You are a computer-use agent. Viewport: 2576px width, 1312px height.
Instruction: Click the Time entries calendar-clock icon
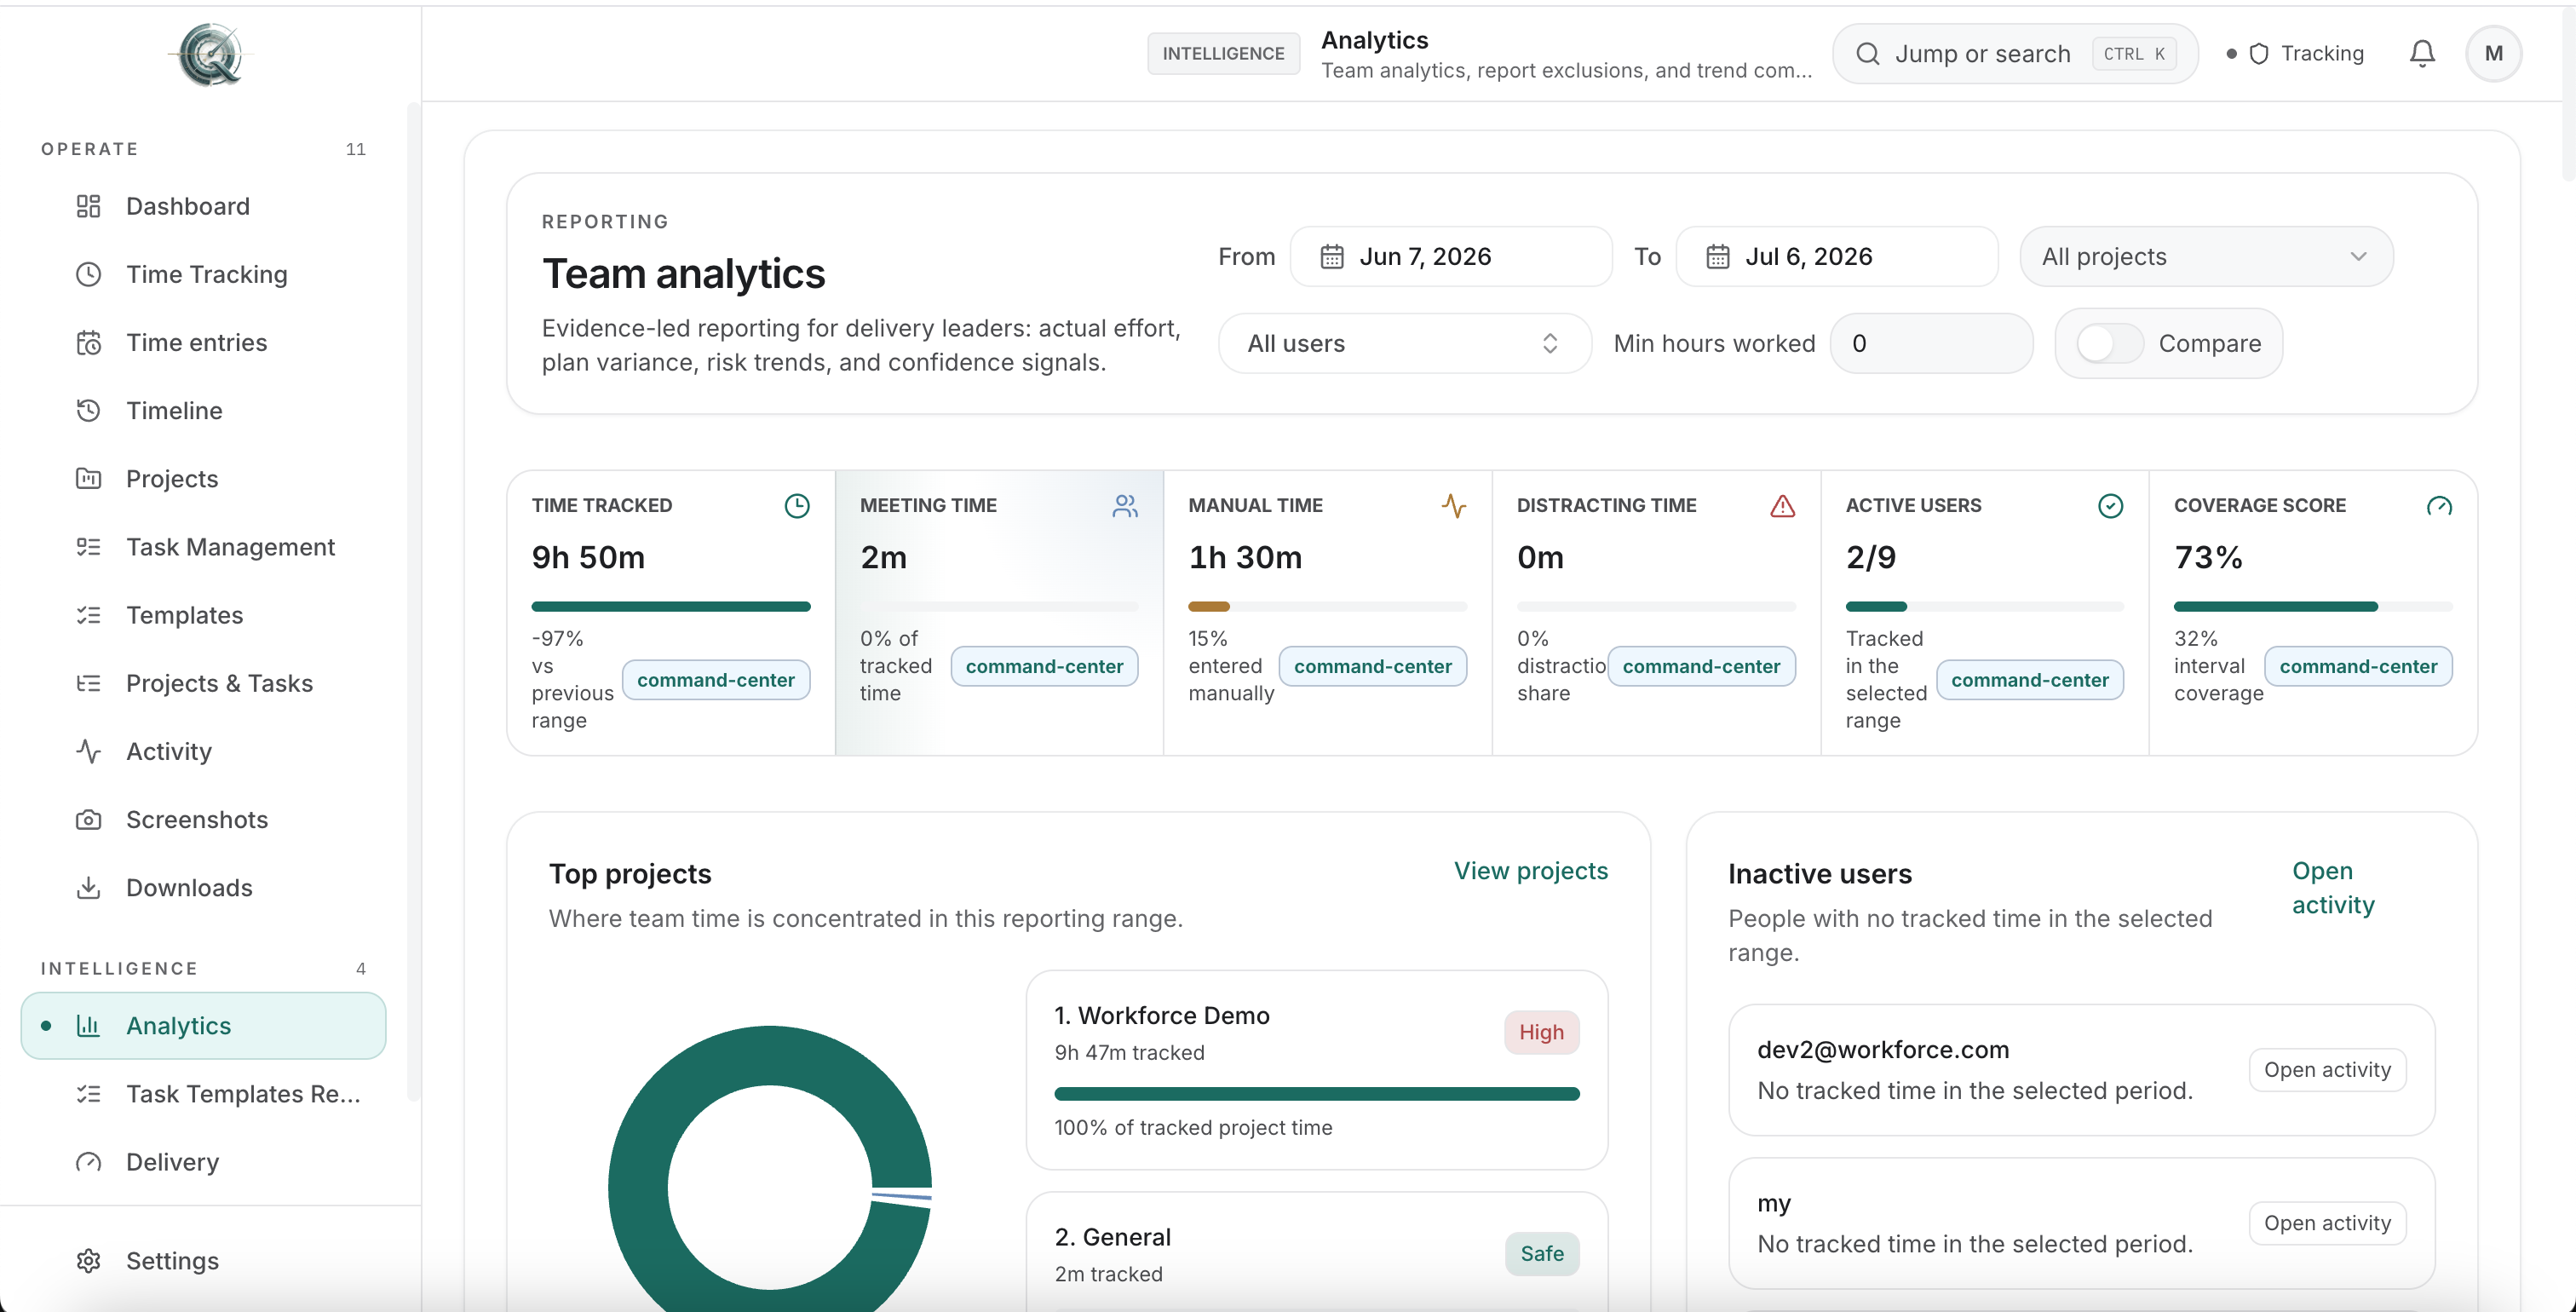[88, 342]
